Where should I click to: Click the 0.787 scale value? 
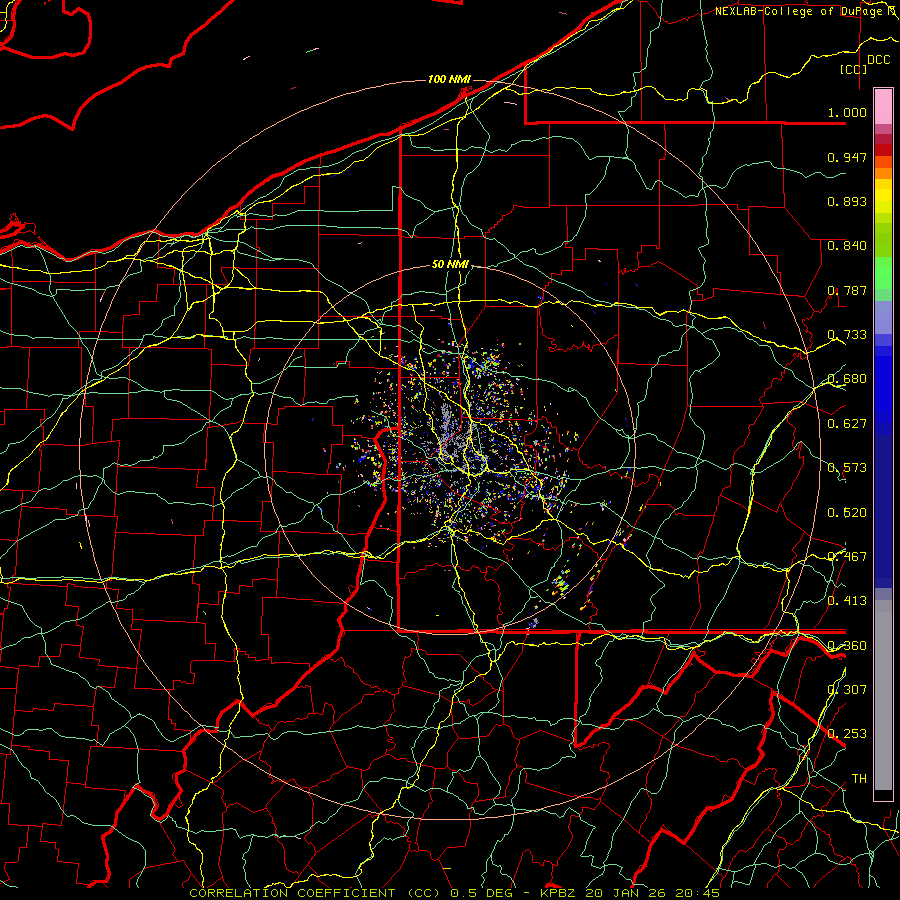(847, 290)
